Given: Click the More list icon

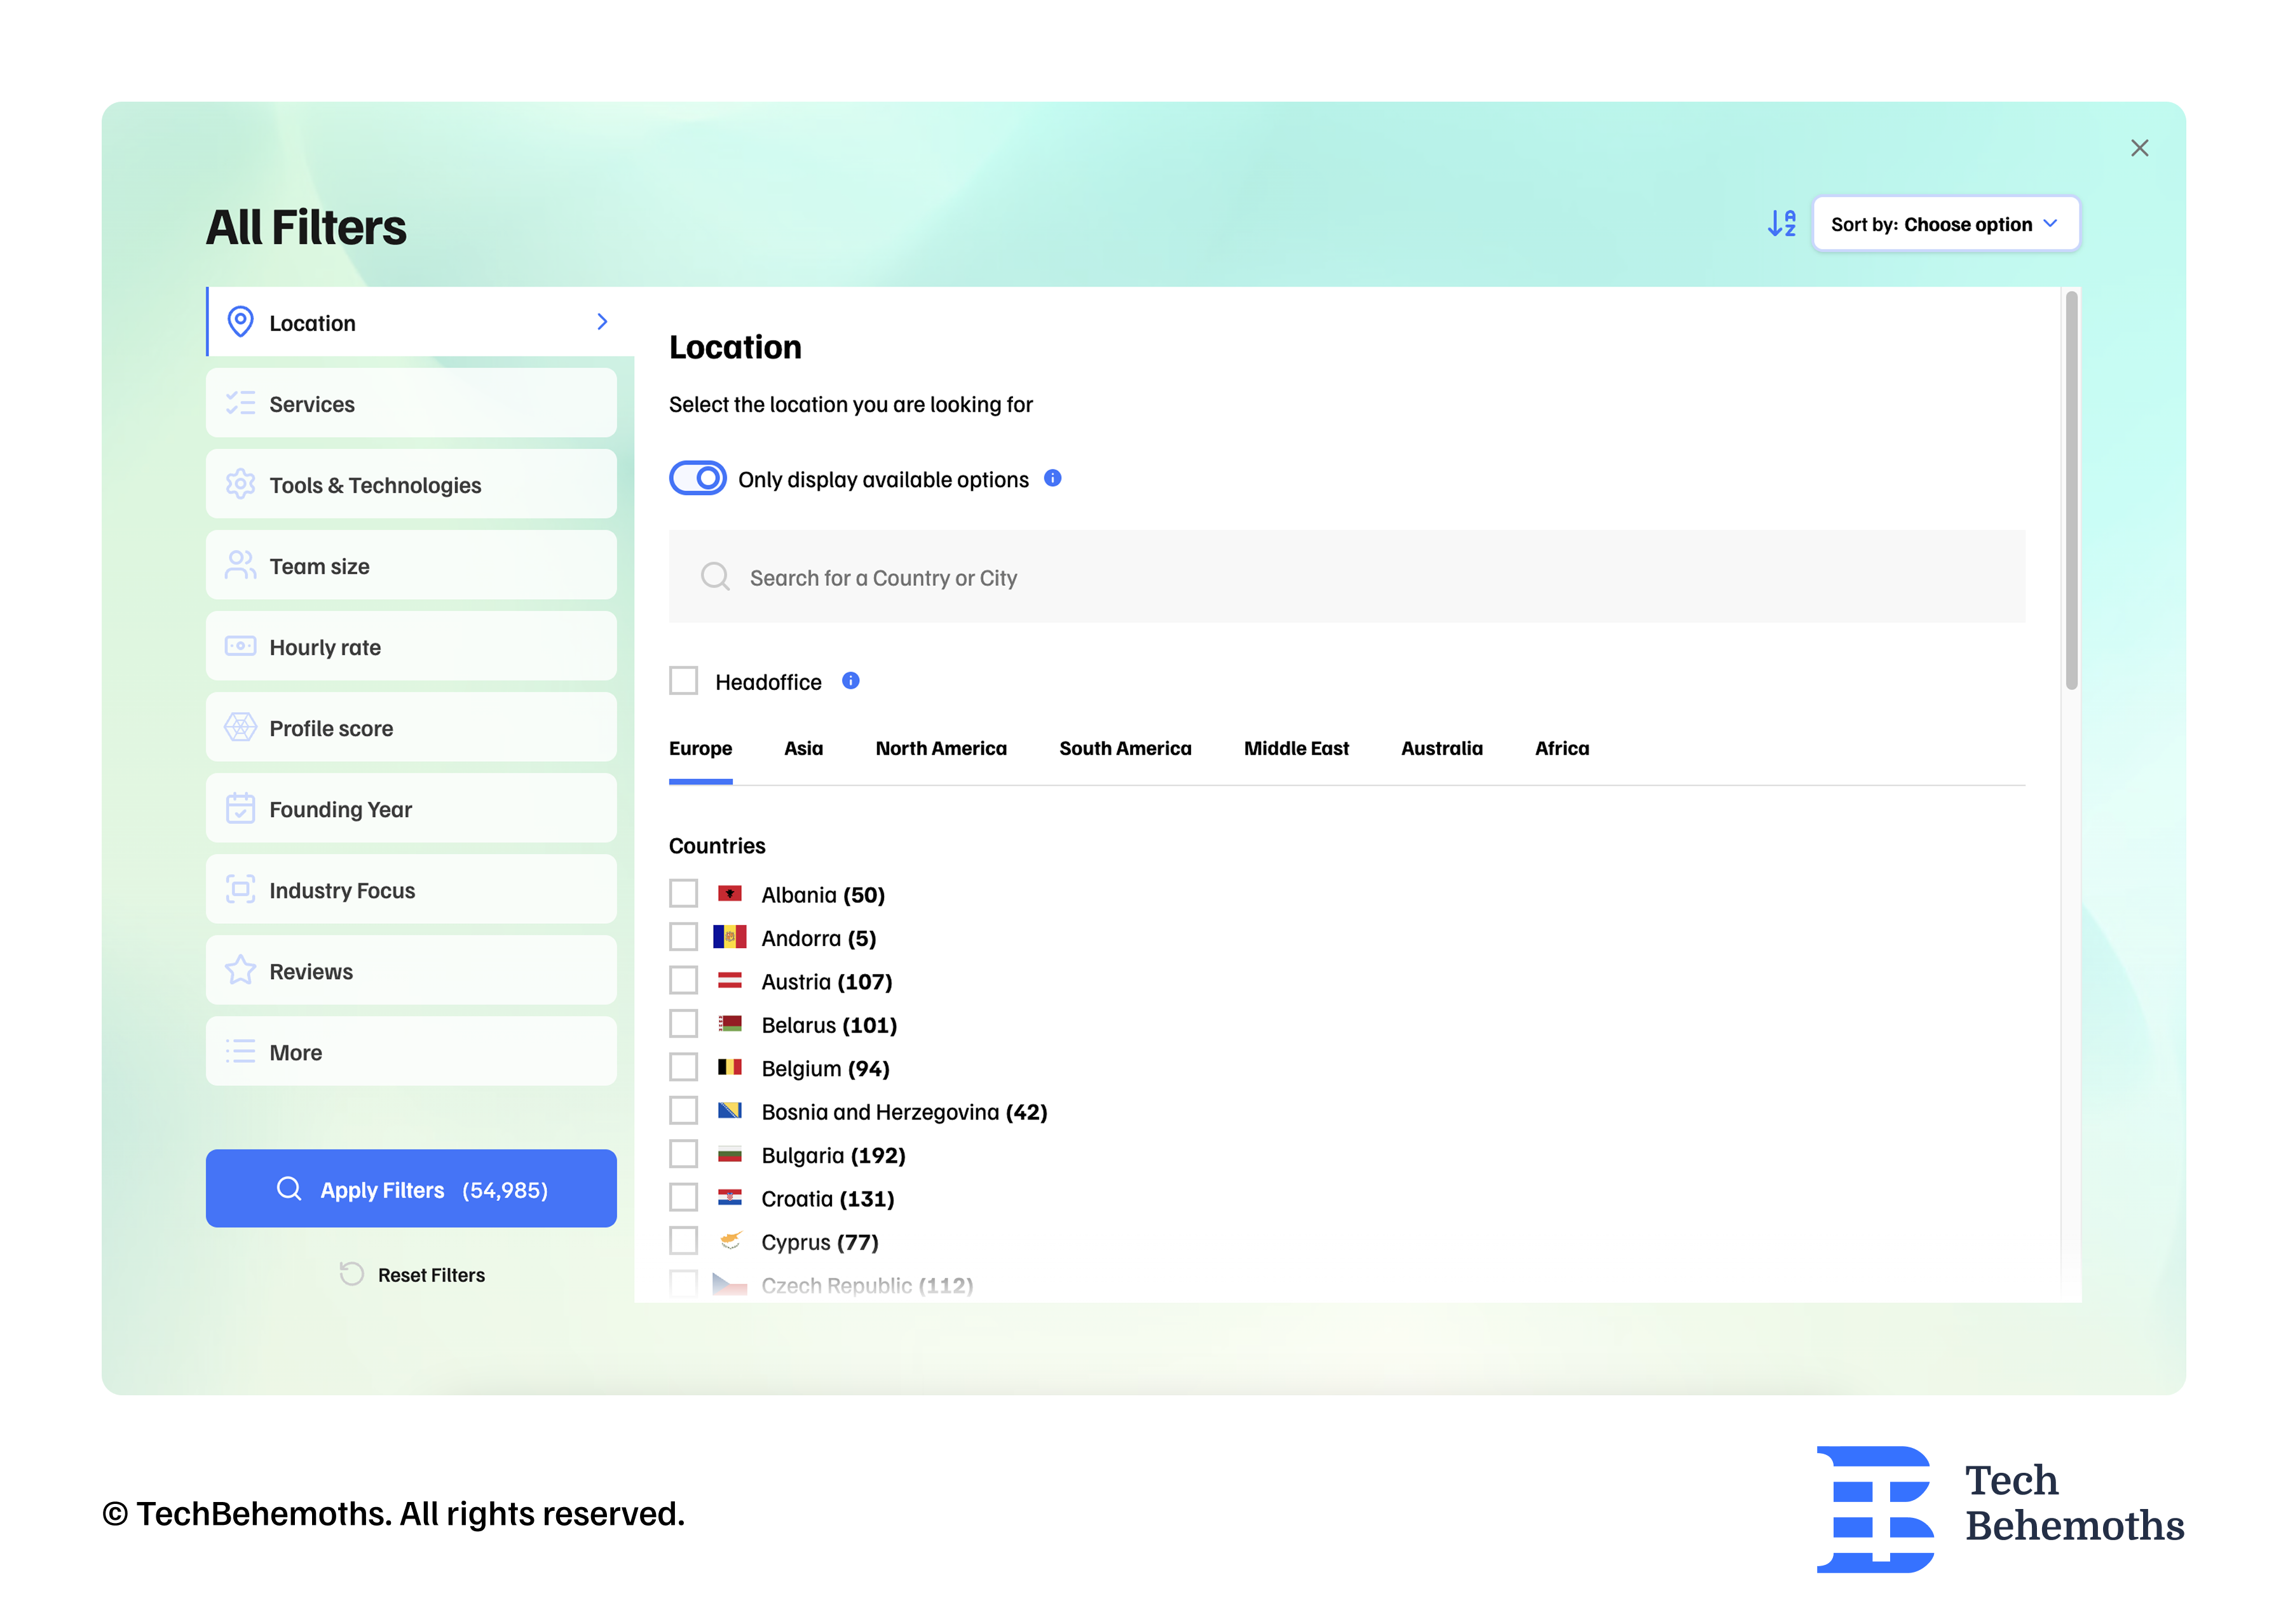Looking at the screenshot, I should coord(240,1051).
